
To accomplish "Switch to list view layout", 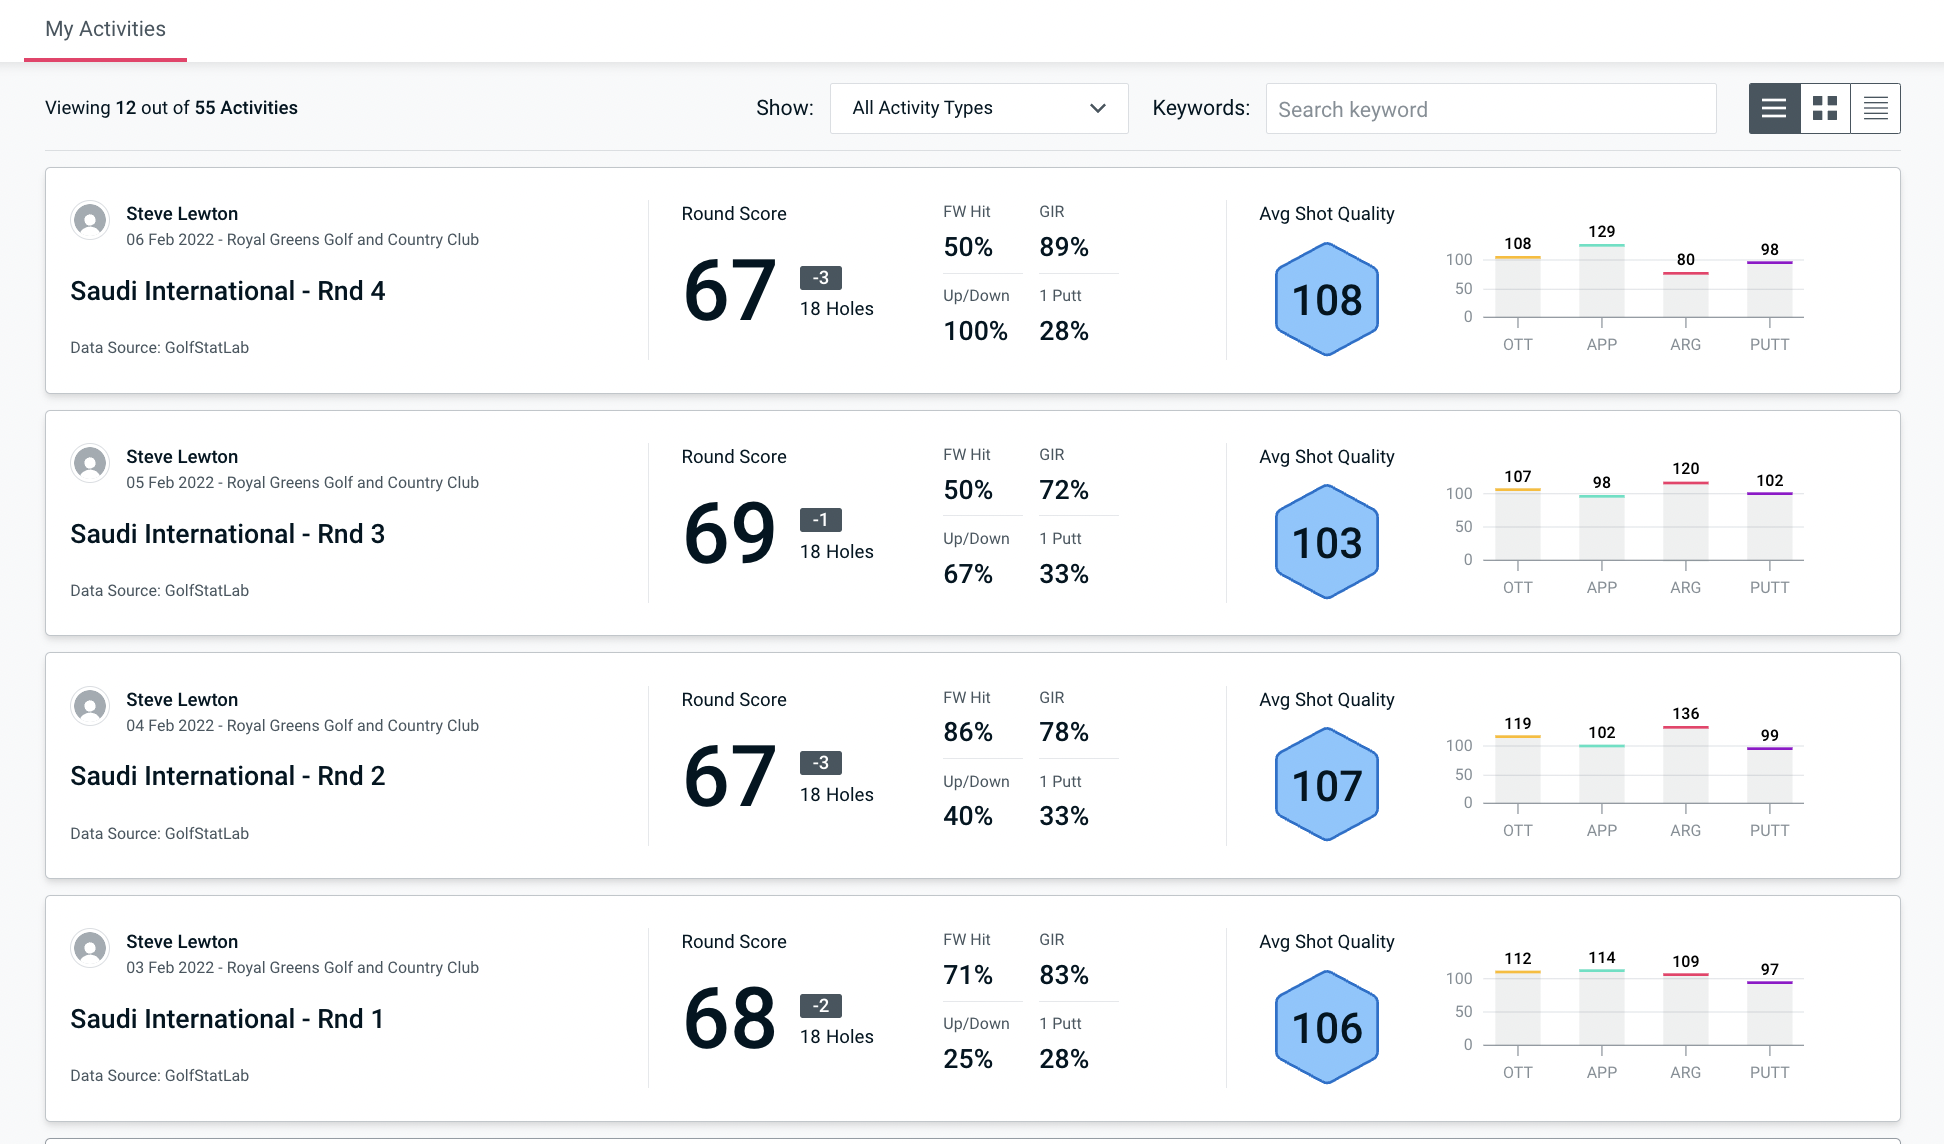I will [1774, 108].
